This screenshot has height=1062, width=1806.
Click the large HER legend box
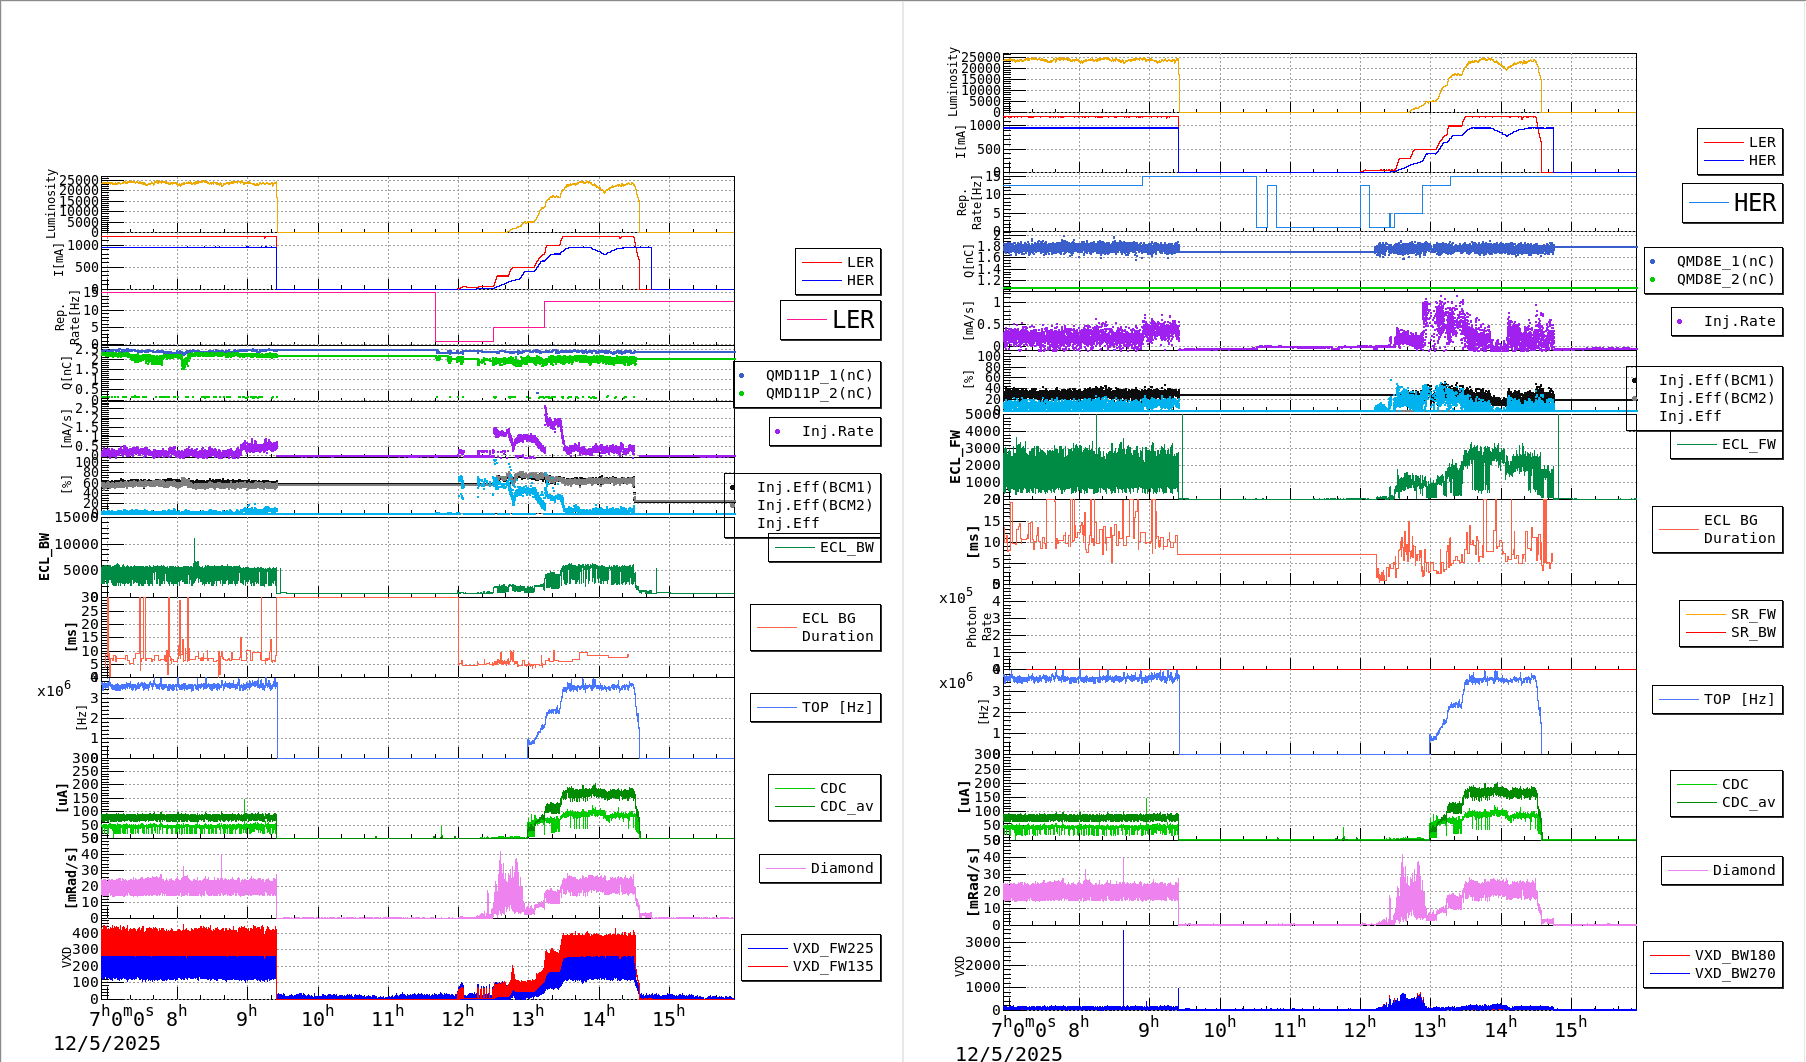coord(1733,203)
